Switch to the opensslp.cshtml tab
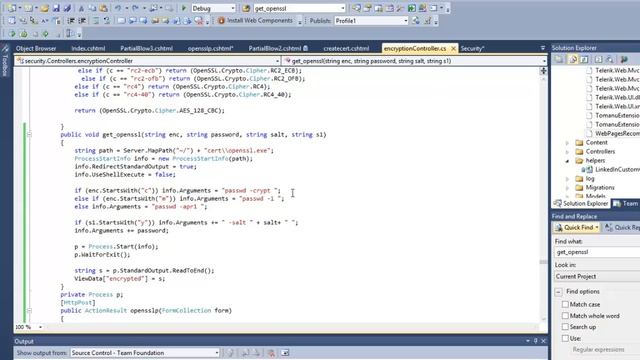Image resolution: width=640 pixels, height=360 pixels. click(211, 49)
